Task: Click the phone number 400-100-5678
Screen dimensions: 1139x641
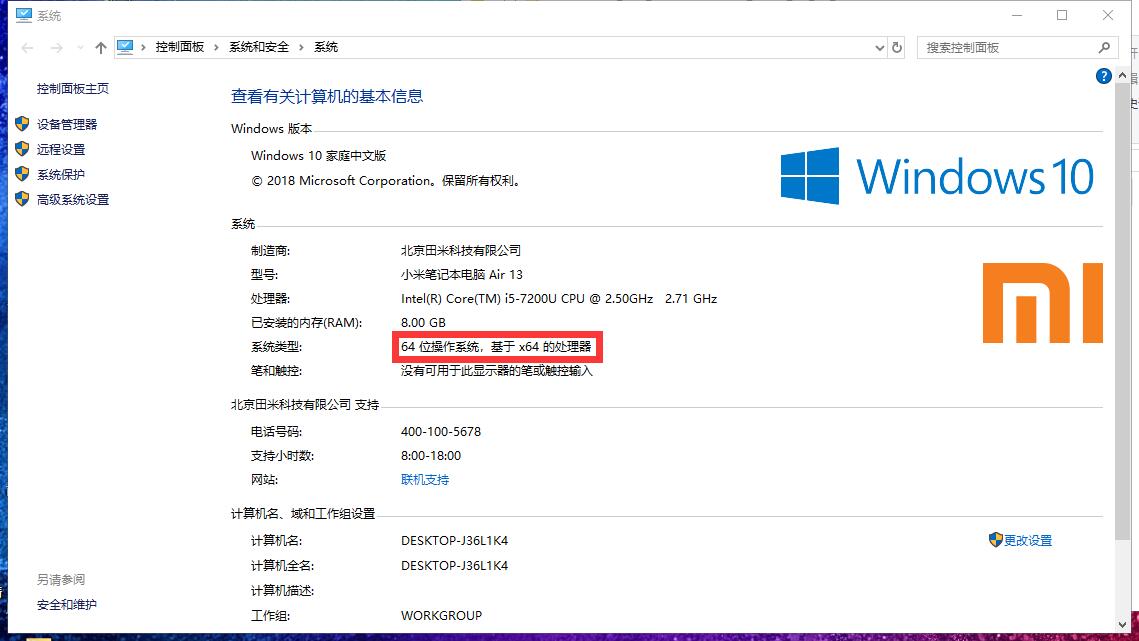Action: (441, 432)
